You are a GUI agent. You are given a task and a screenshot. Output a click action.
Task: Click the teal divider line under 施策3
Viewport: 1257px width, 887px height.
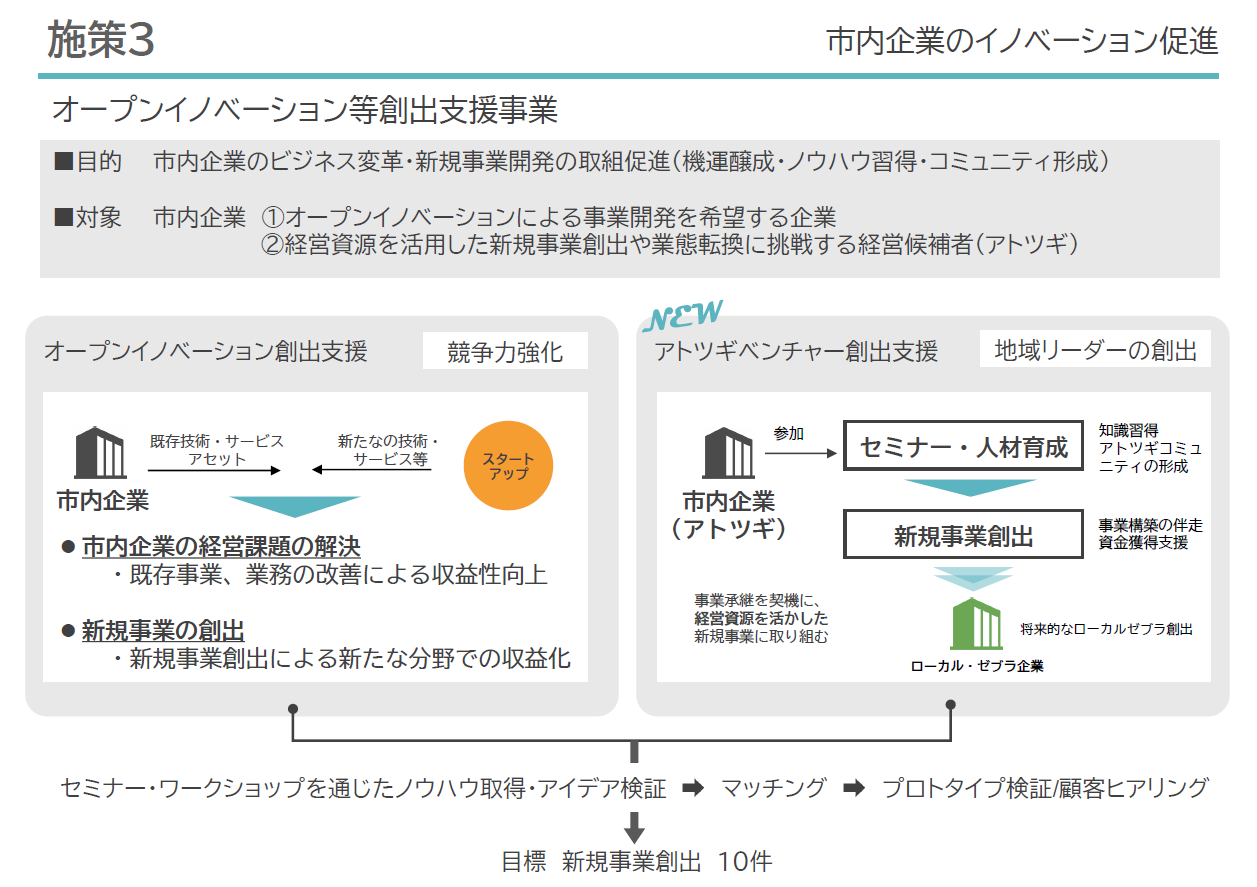(x=628, y=76)
